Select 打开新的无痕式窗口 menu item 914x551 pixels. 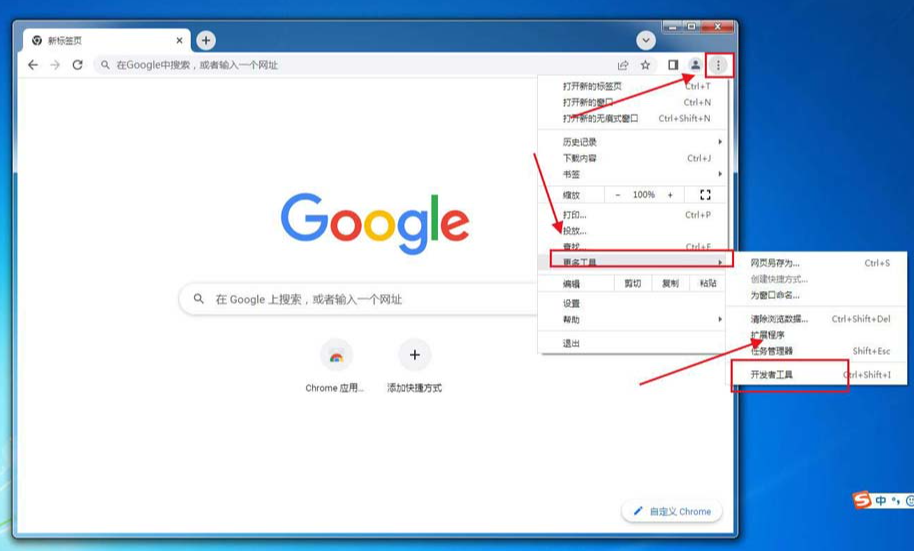tap(632, 118)
